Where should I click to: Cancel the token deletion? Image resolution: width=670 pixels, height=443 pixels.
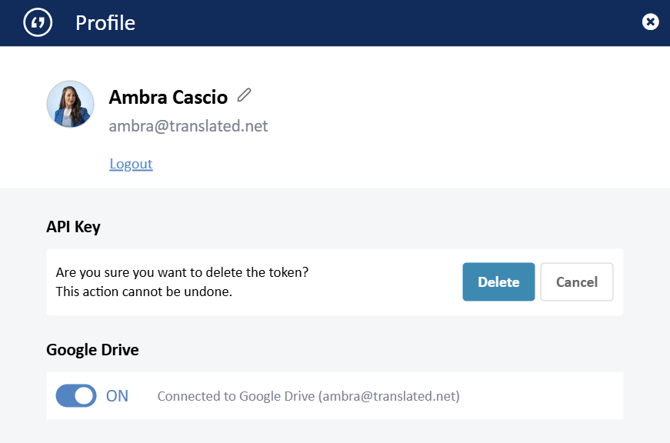(576, 282)
